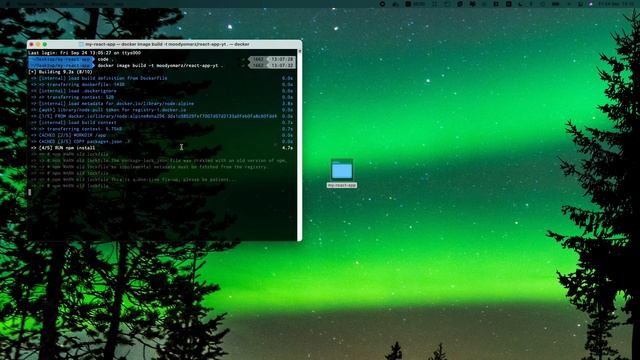Click the 'CACHED [2/5] WORKDIR /app' line
The image size is (640, 360).
click(69, 135)
